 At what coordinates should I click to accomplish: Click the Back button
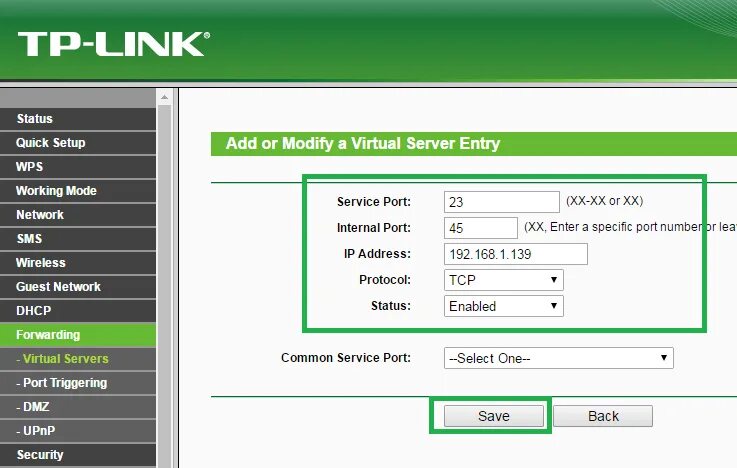click(603, 416)
